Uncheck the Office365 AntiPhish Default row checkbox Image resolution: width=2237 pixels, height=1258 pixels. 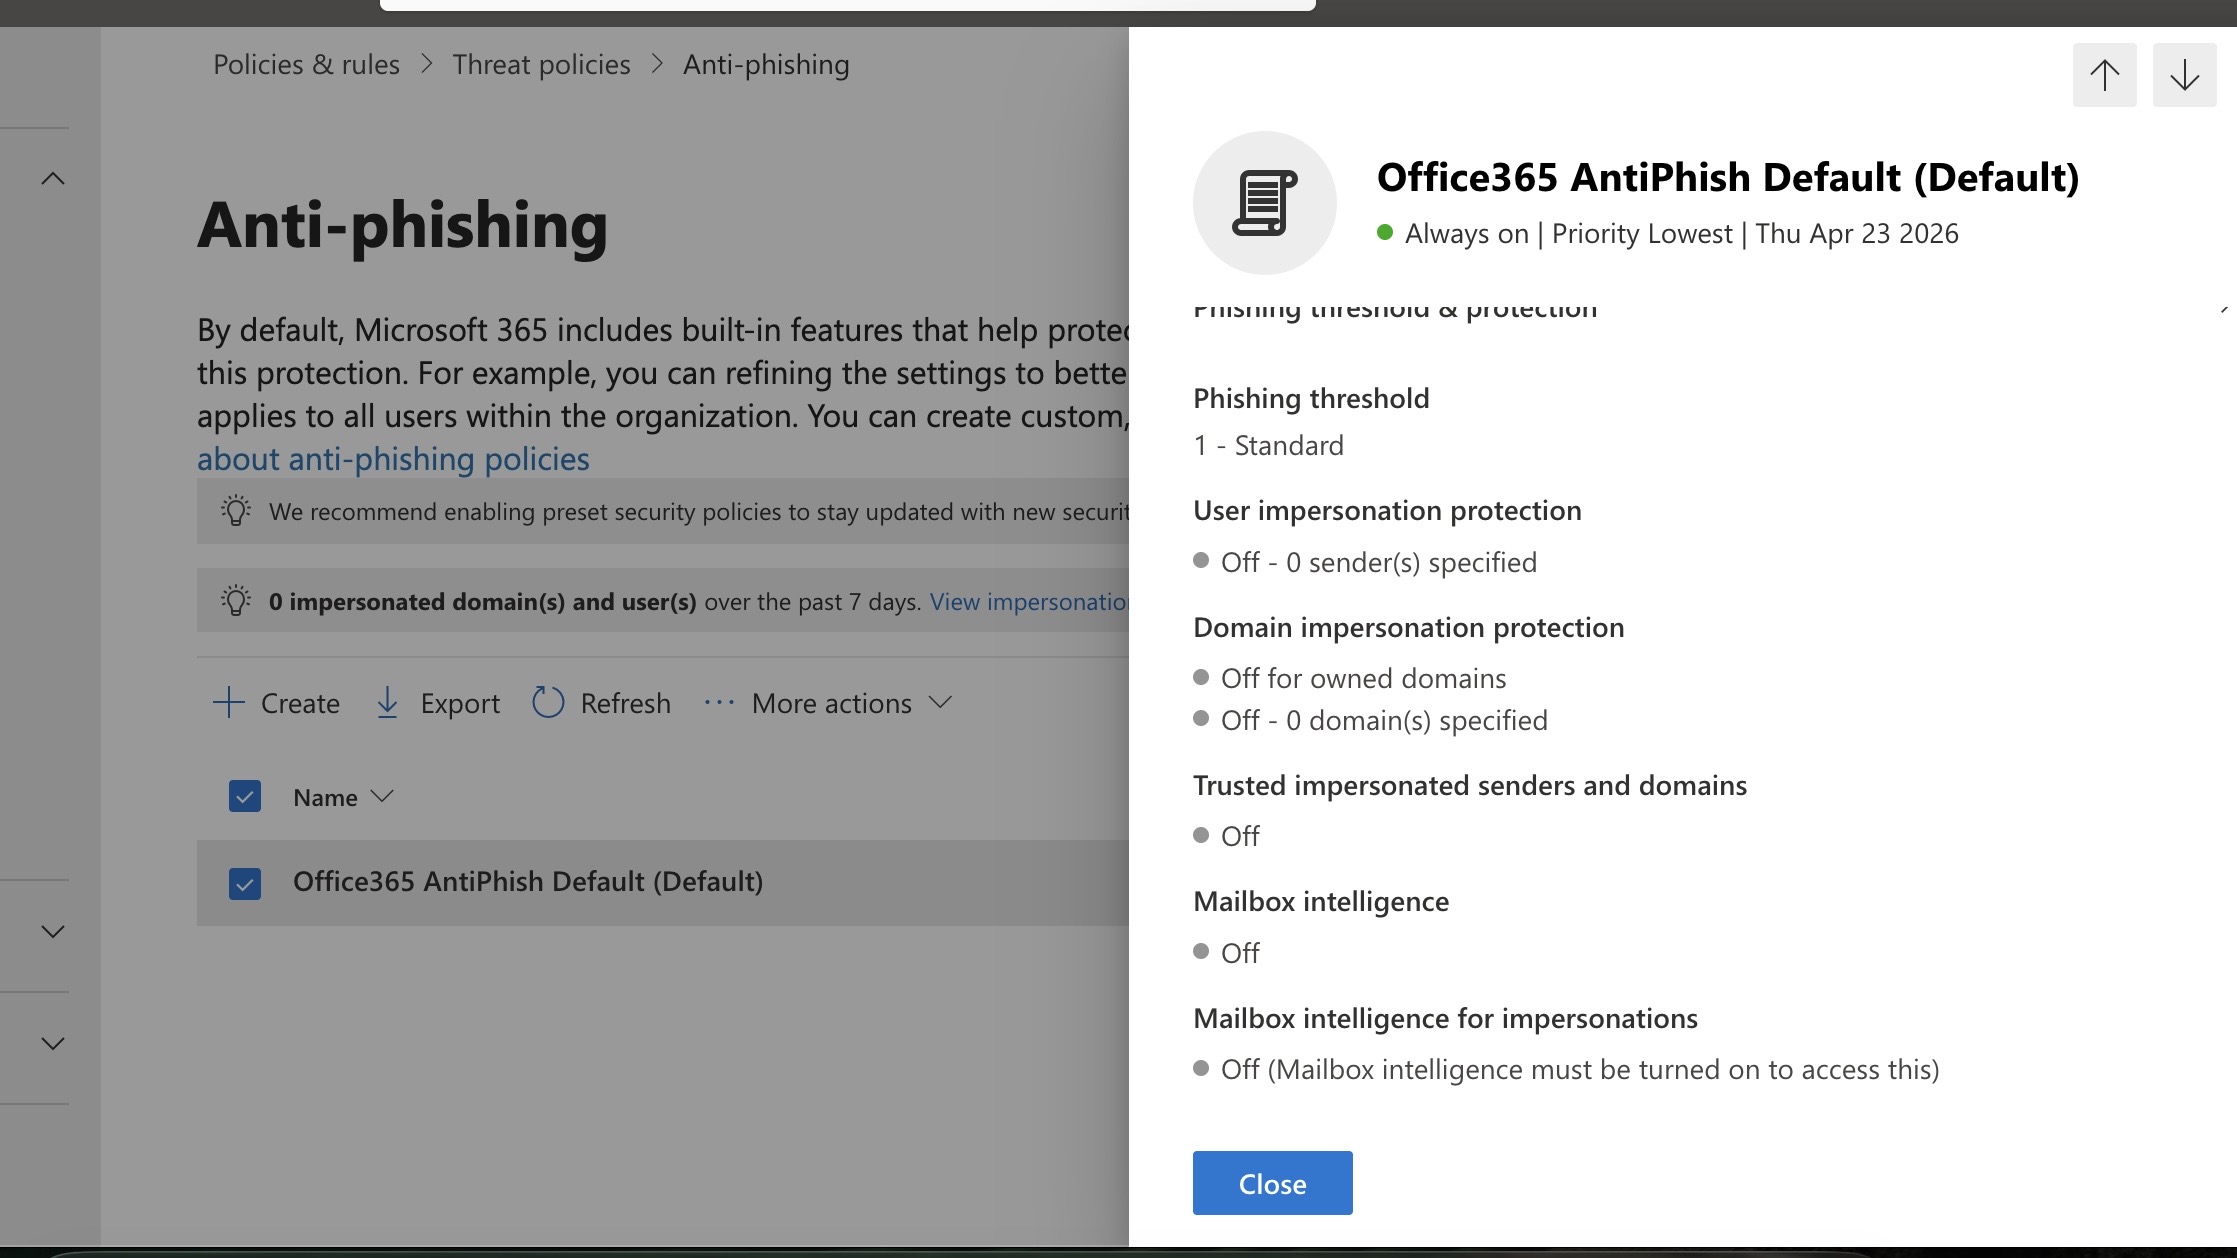245,884
